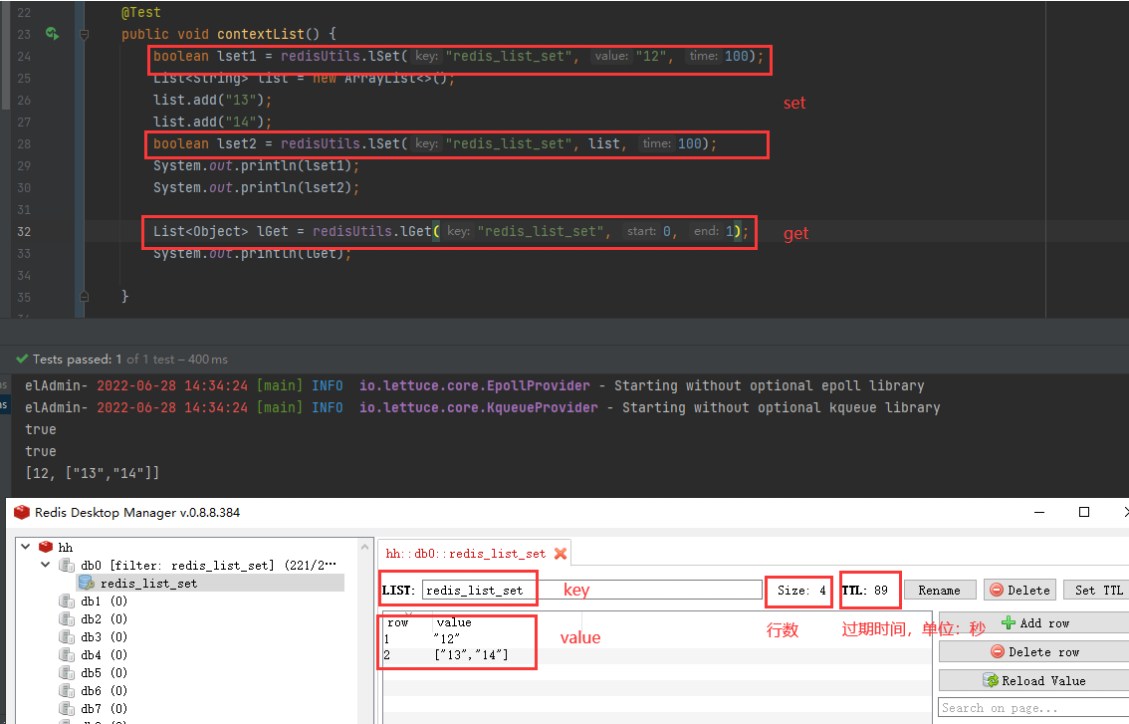
Task: Click the Set TTL button
Action: pyautogui.click(x=1098, y=590)
